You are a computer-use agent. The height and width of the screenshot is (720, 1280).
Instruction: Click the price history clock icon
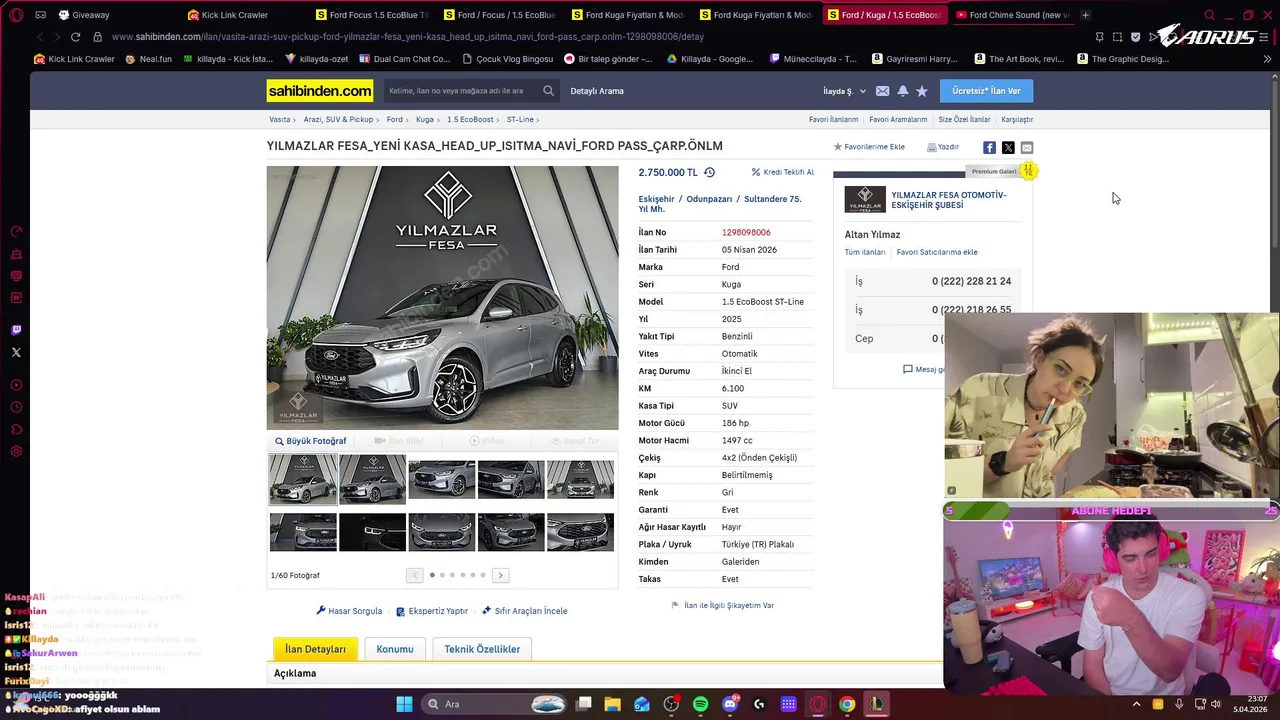(x=709, y=172)
